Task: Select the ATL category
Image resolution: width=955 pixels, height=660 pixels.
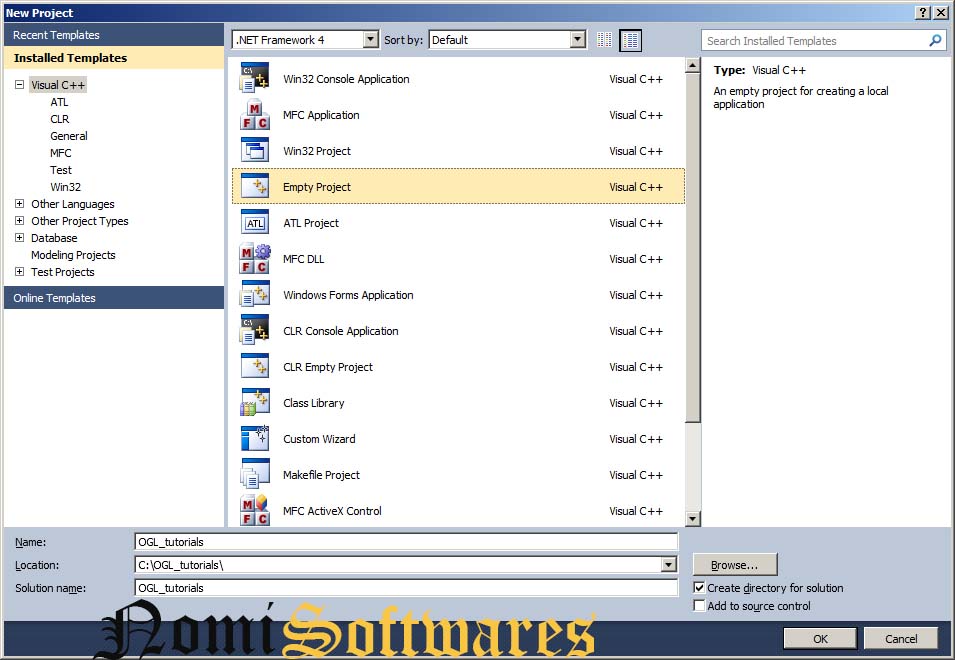Action: (x=59, y=102)
